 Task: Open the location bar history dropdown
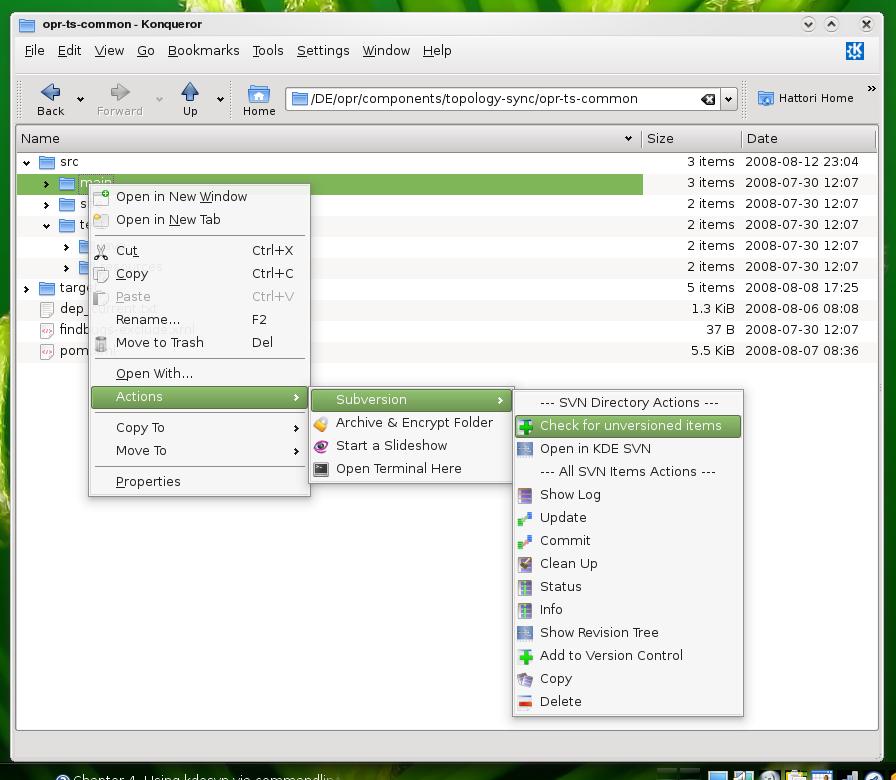click(x=728, y=99)
